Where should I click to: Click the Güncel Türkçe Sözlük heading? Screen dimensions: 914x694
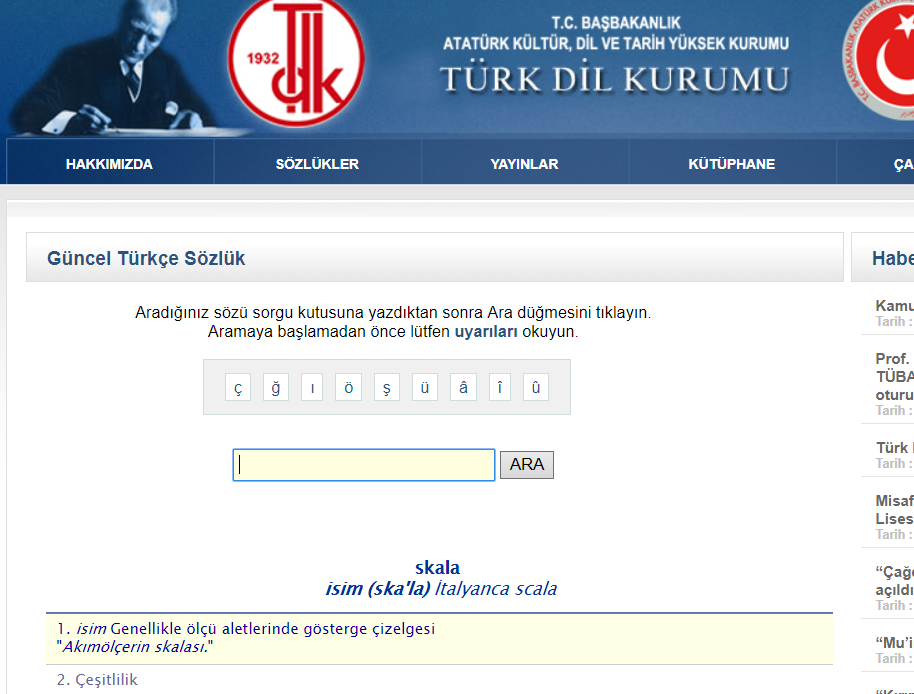tap(146, 258)
